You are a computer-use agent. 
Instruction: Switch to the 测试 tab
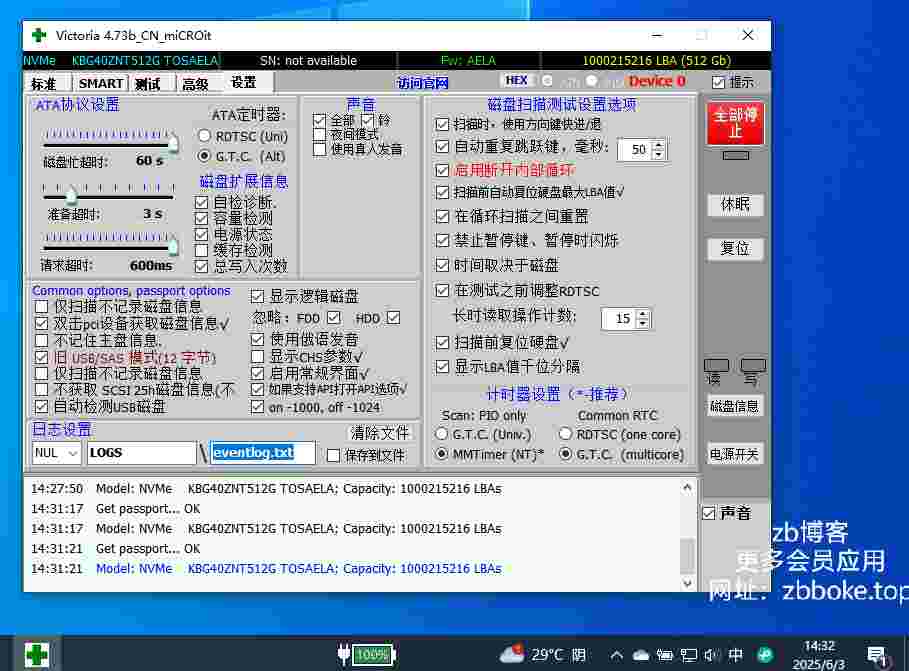pyautogui.click(x=147, y=84)
